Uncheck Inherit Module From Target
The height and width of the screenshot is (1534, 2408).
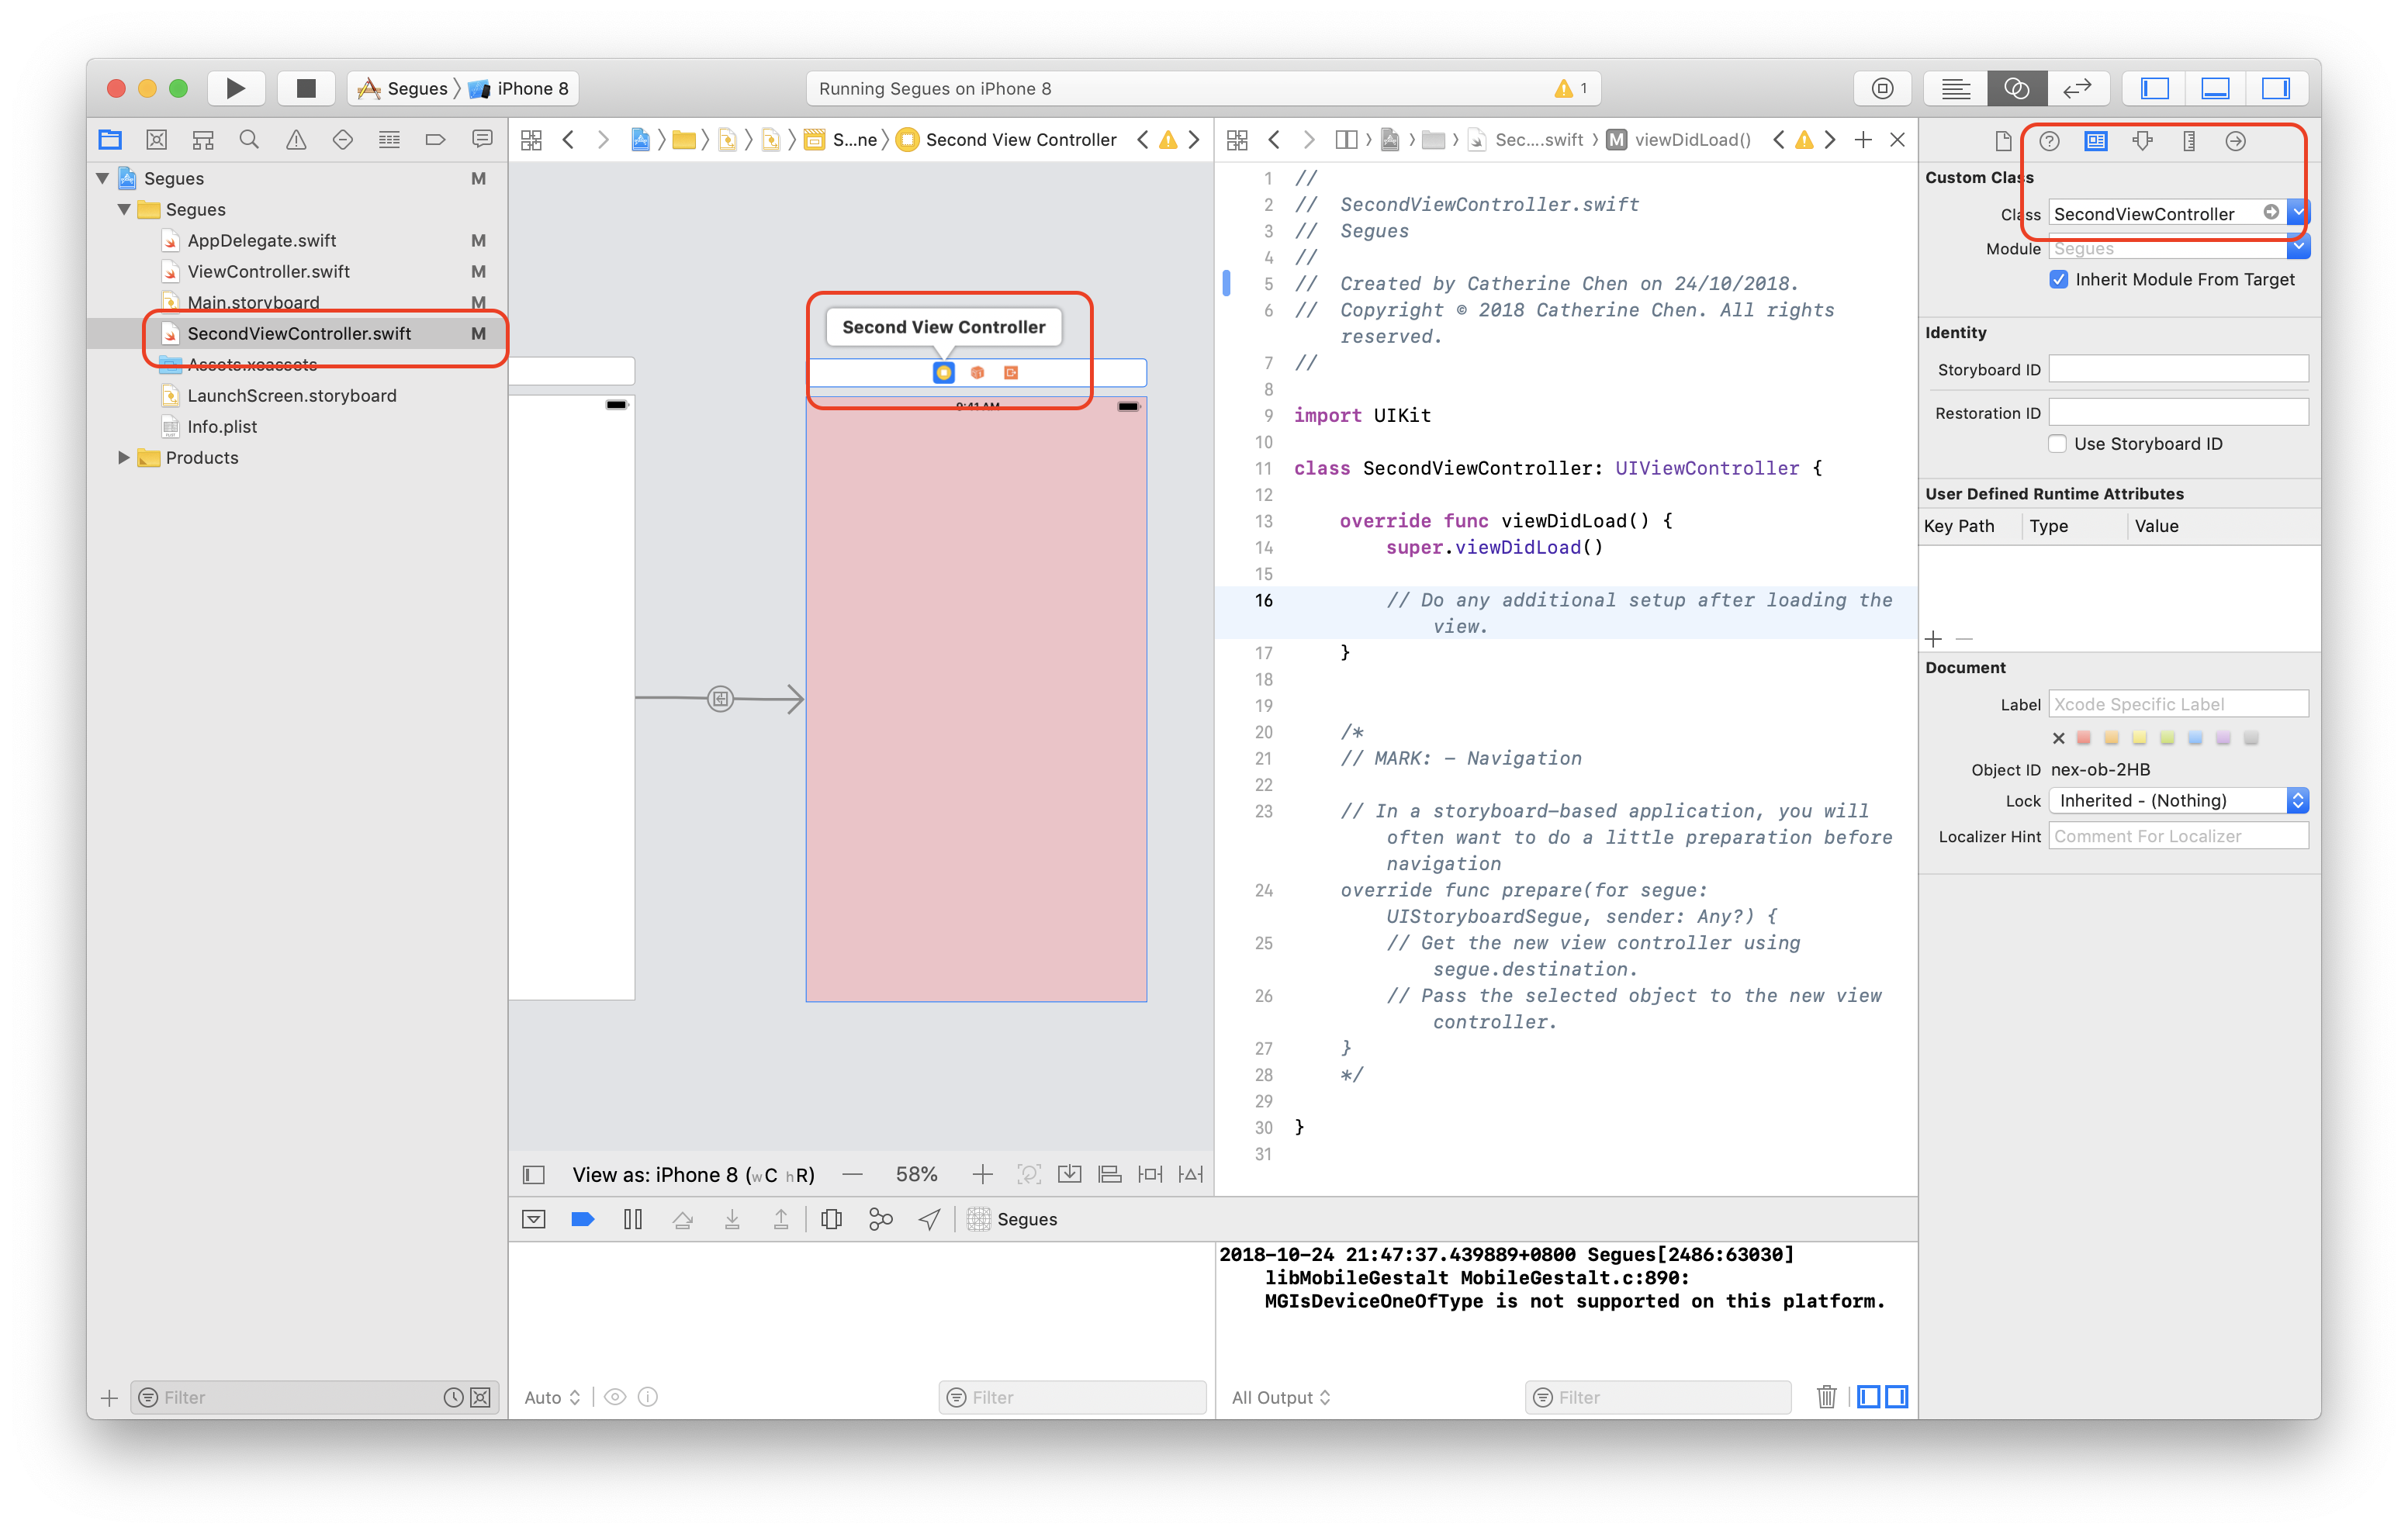tap(2059, 280)
